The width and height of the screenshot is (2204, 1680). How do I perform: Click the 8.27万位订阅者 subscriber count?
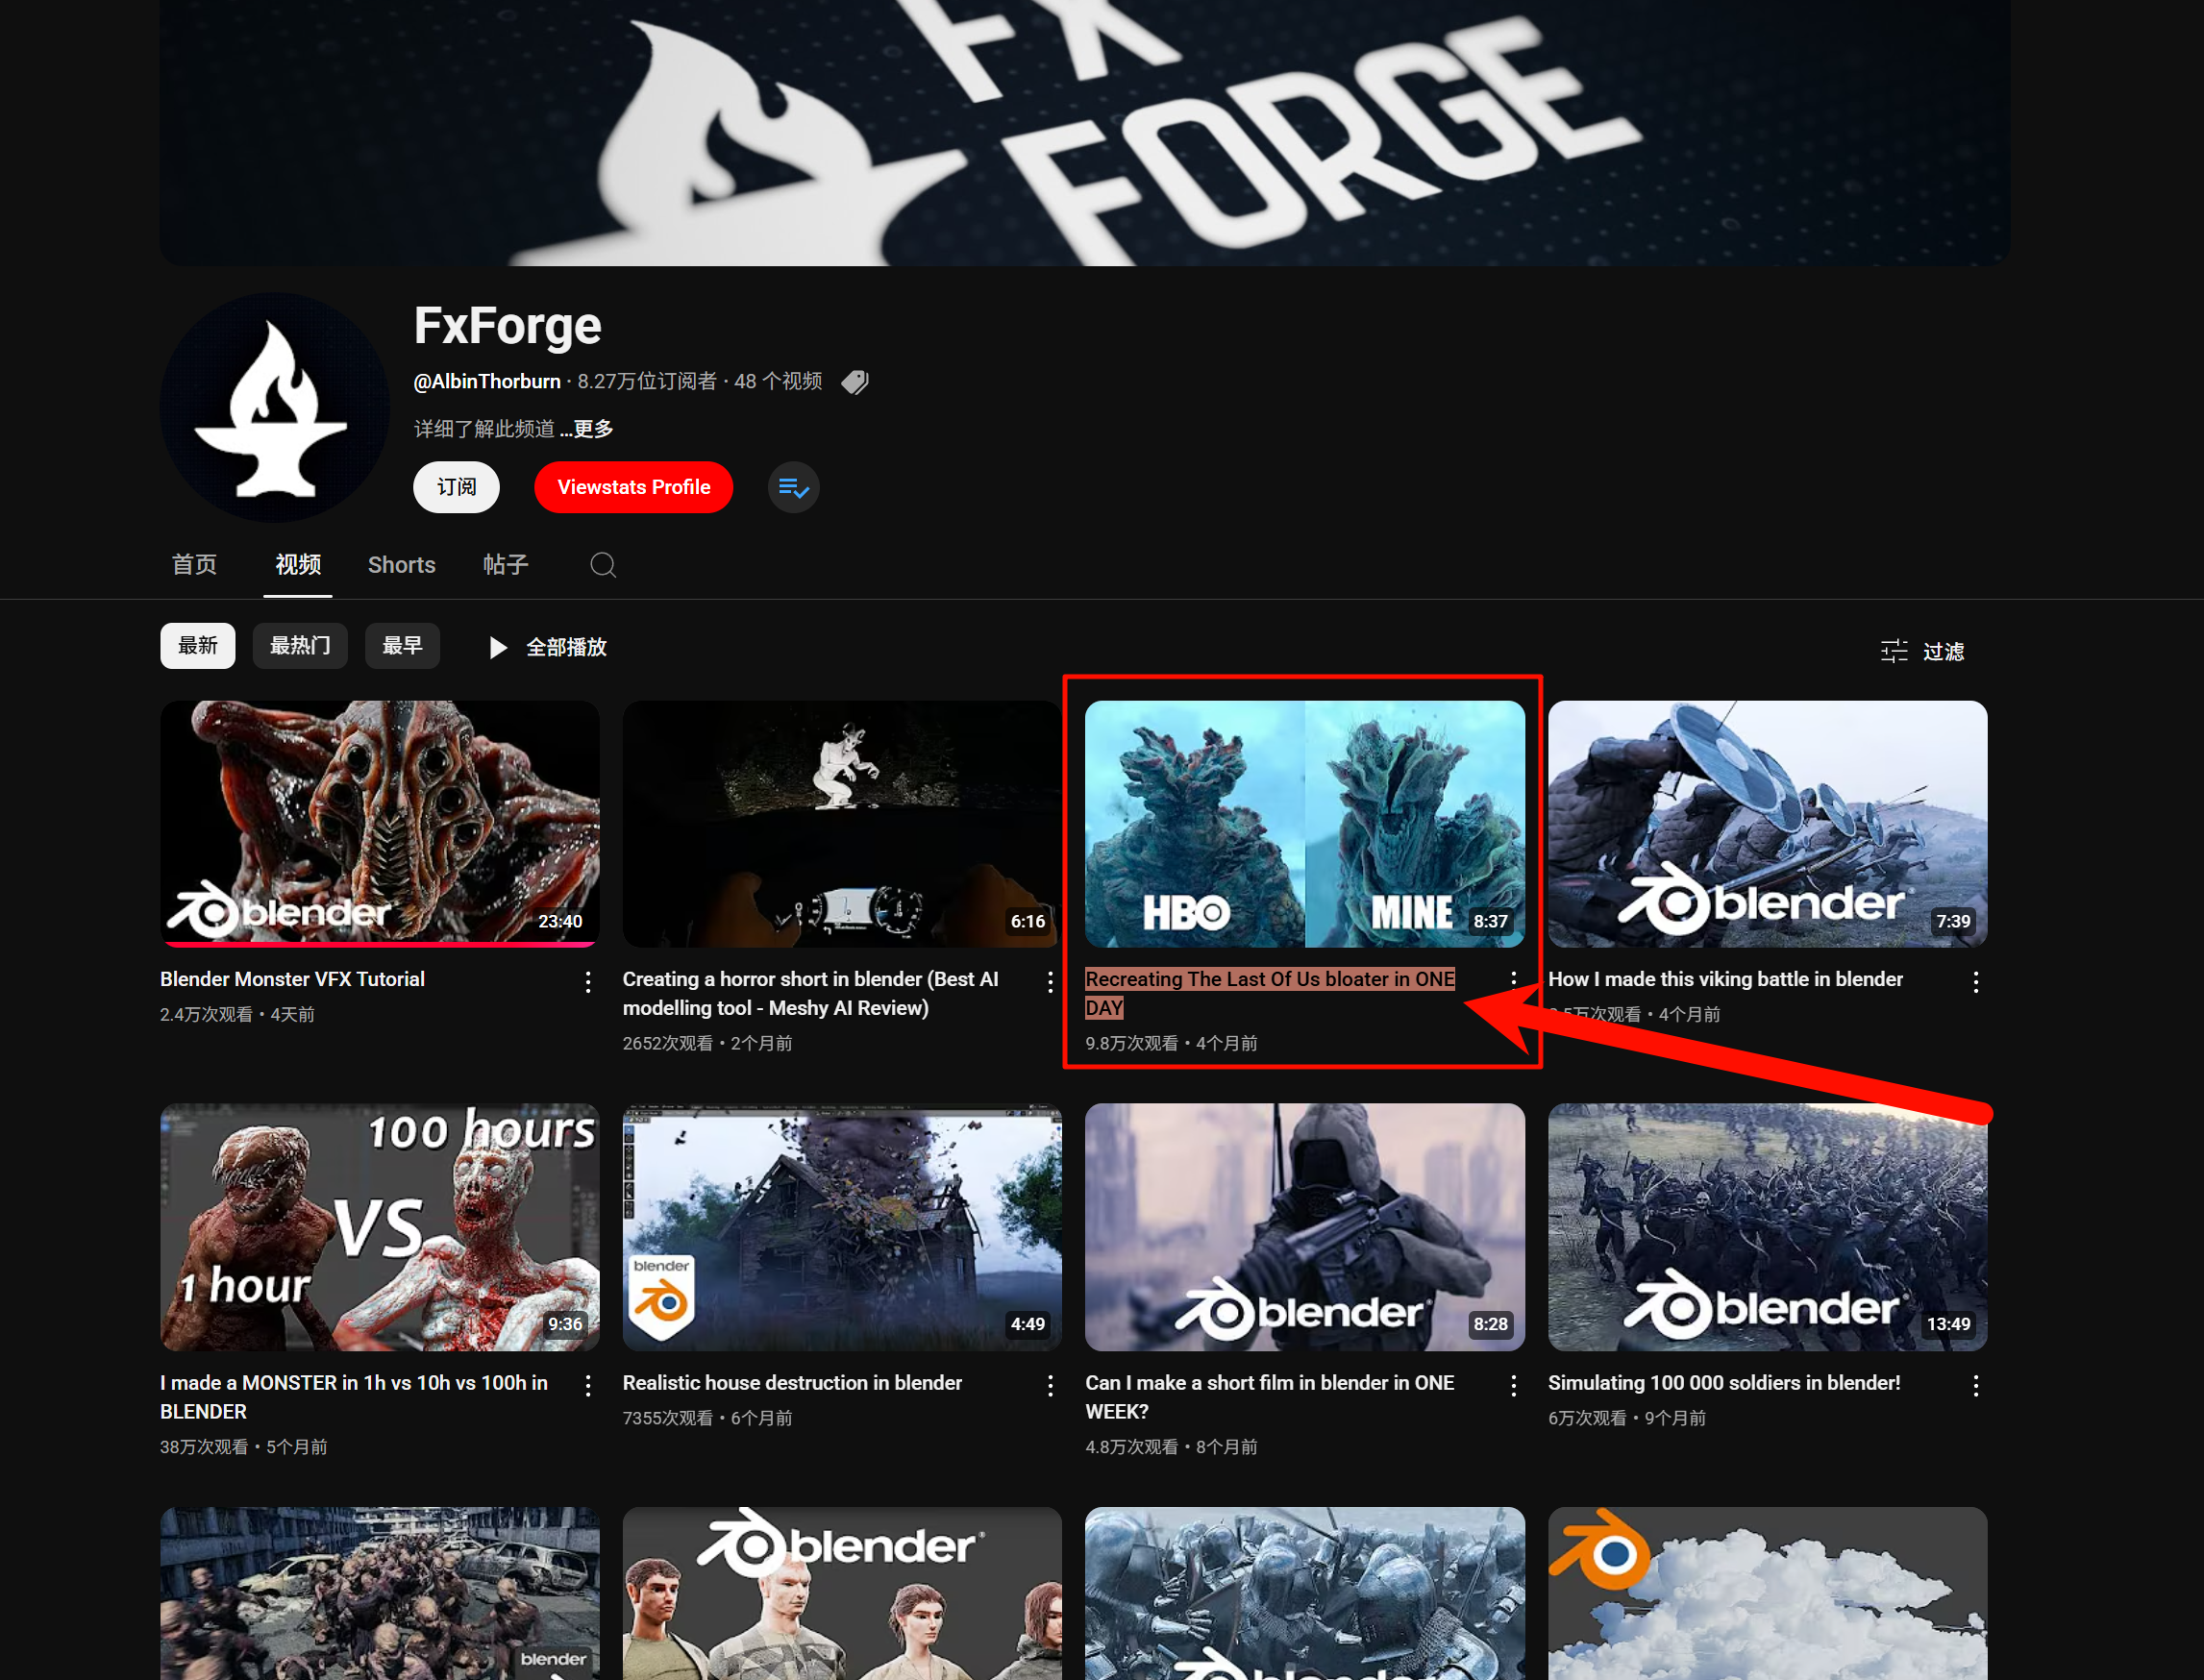[x=647, y=381]
